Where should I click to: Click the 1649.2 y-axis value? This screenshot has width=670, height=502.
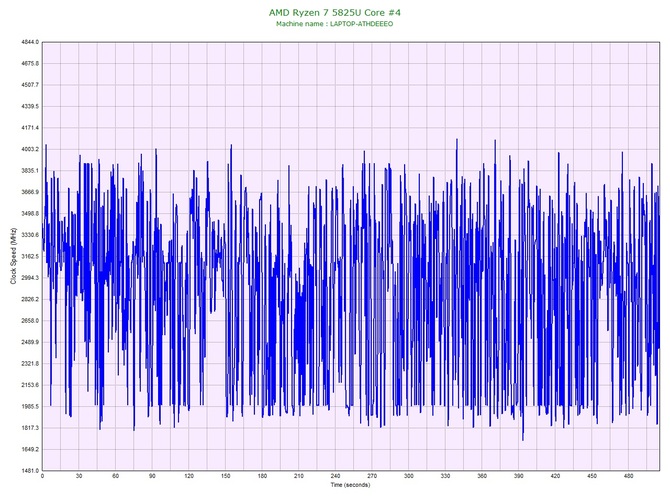(x=30, y=449)
